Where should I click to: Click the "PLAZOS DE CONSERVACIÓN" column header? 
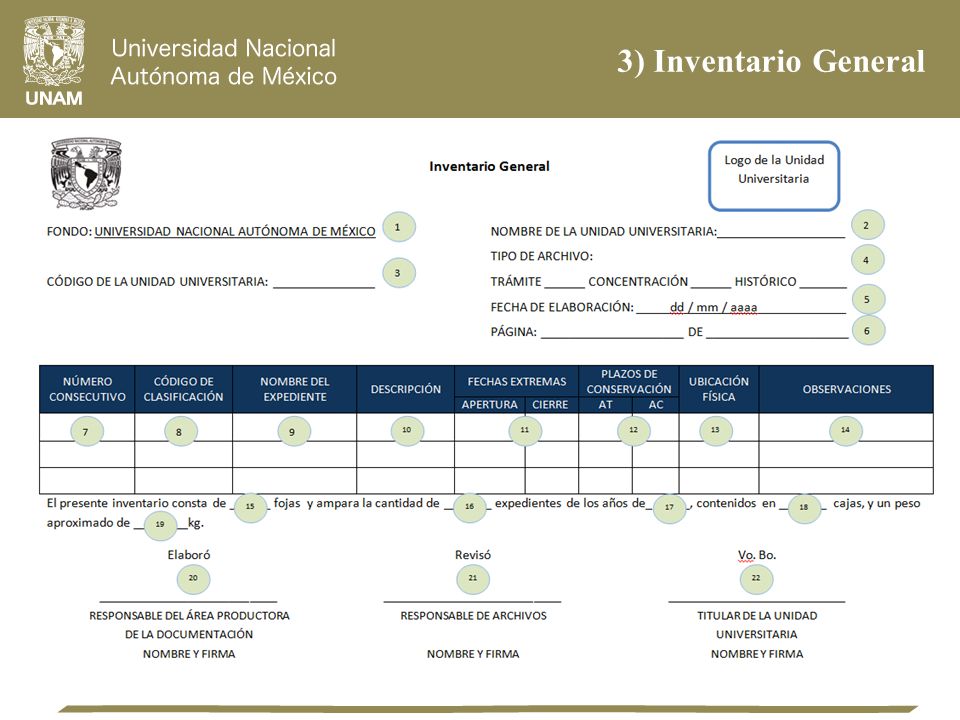(629, 381)
